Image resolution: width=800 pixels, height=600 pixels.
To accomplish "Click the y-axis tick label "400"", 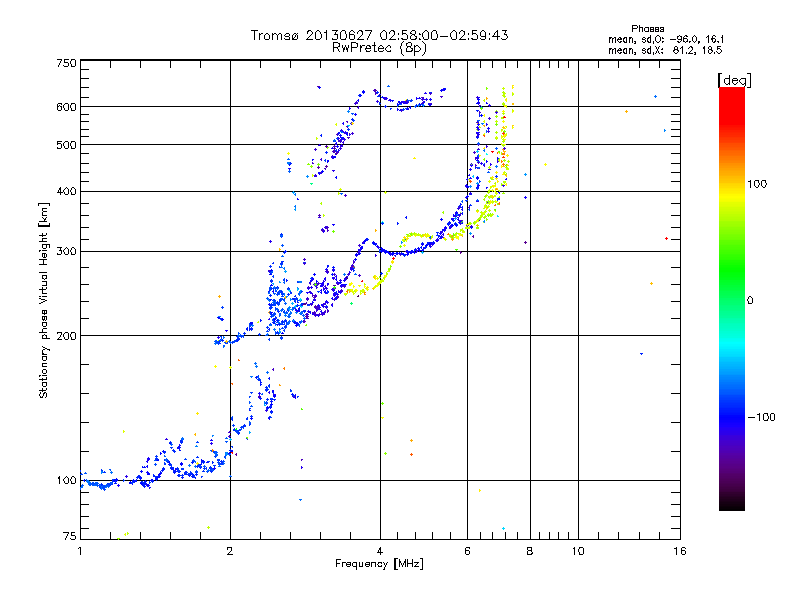I will click(67, 192).
